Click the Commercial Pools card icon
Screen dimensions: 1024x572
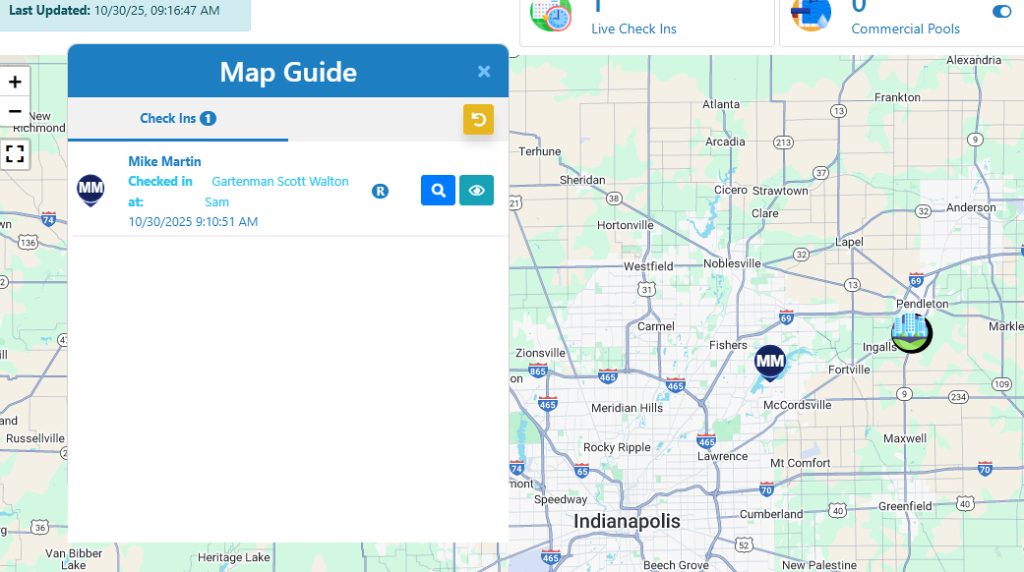point(810,14)
